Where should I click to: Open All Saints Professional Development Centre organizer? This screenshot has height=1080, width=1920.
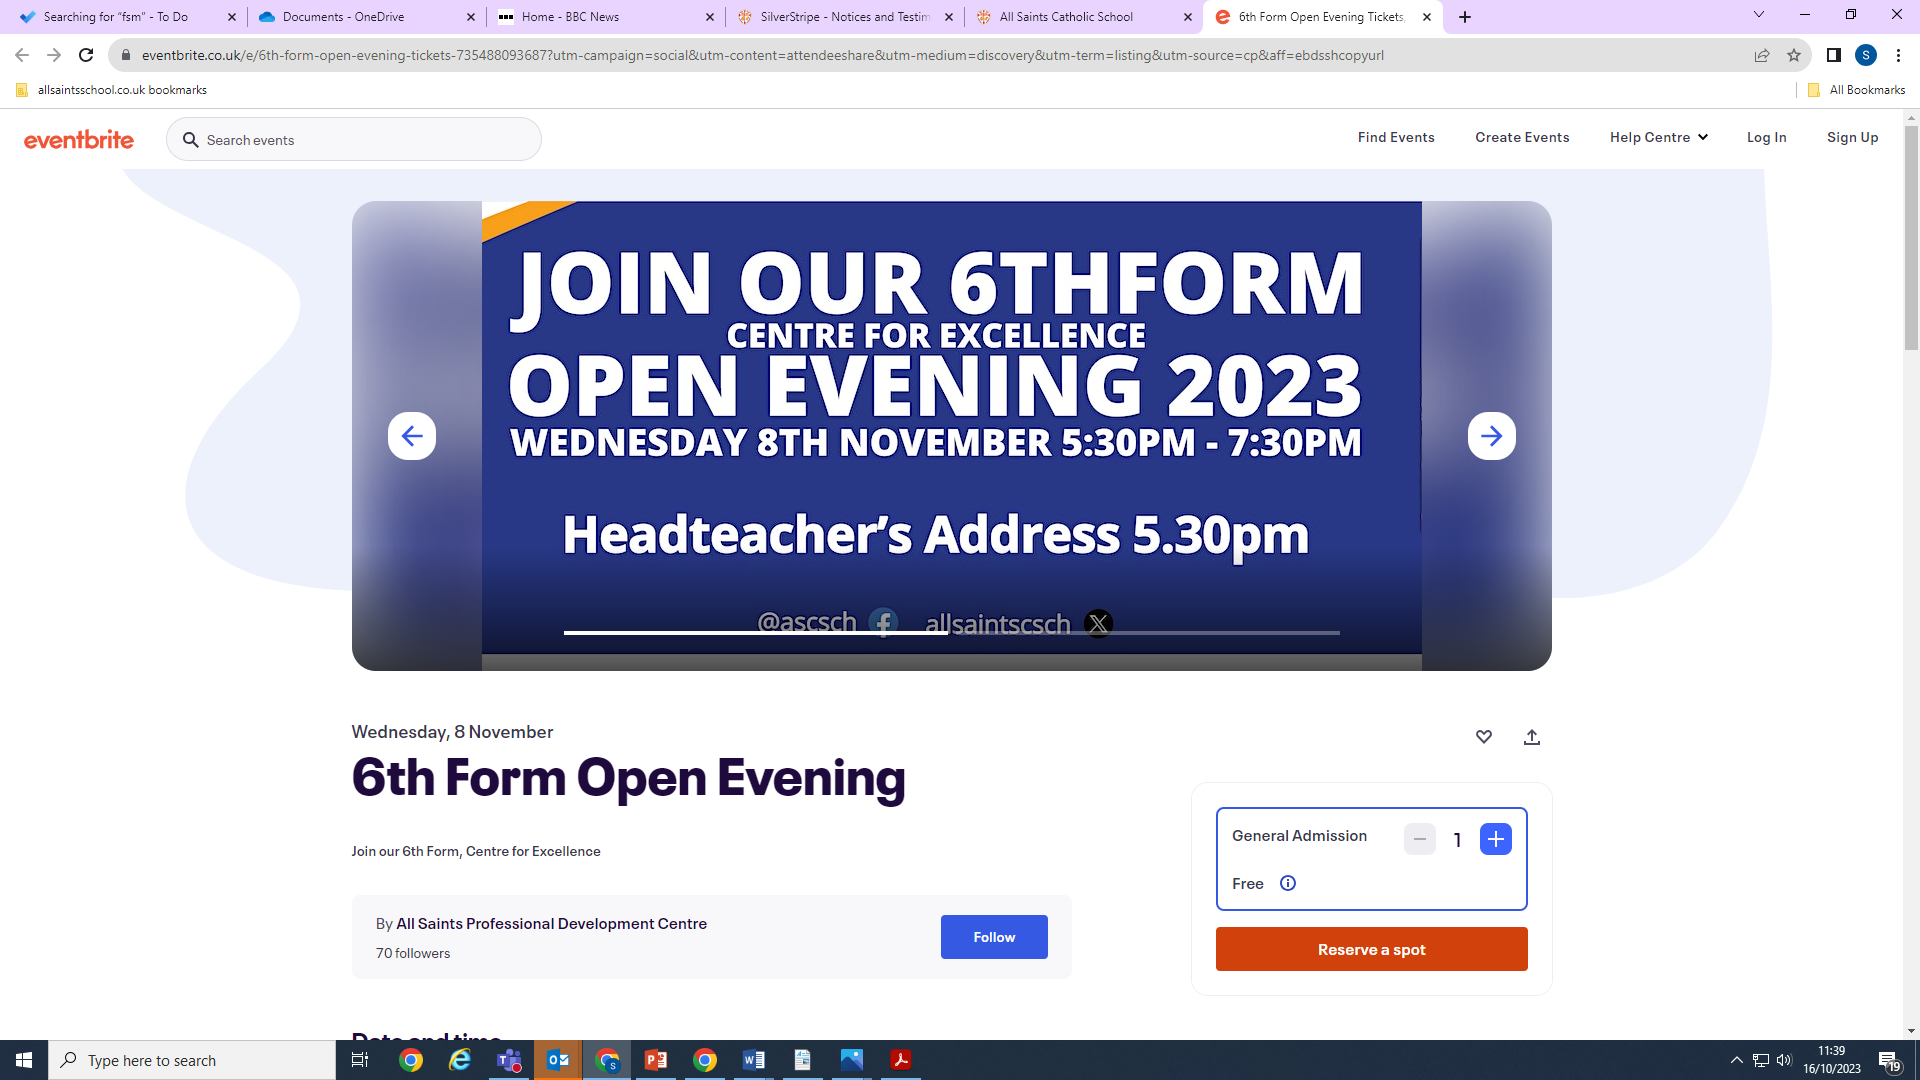(x=551, y=923)
